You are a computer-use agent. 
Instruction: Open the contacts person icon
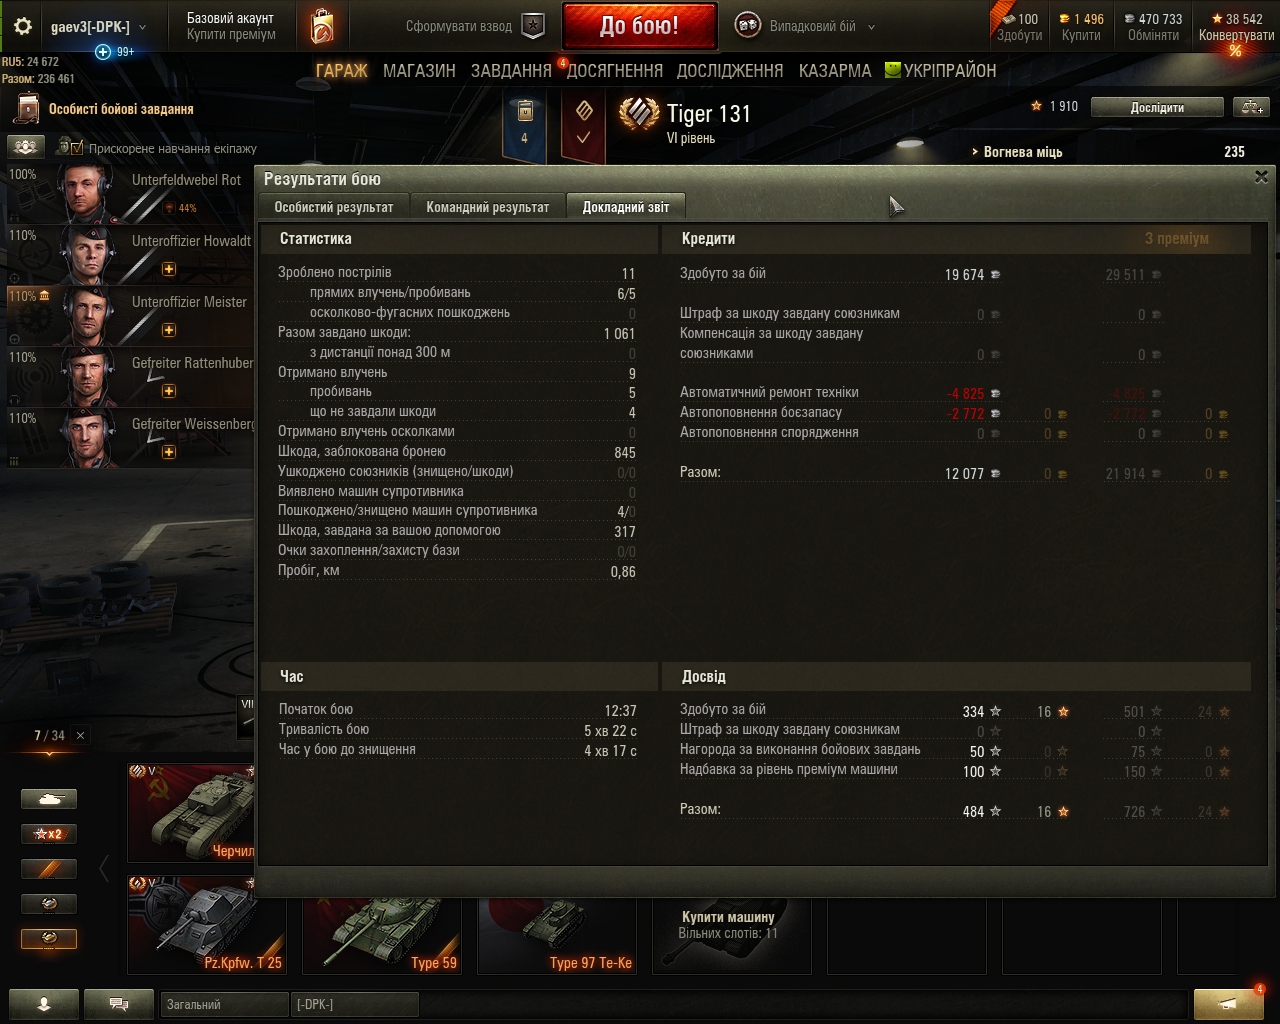43,1004
